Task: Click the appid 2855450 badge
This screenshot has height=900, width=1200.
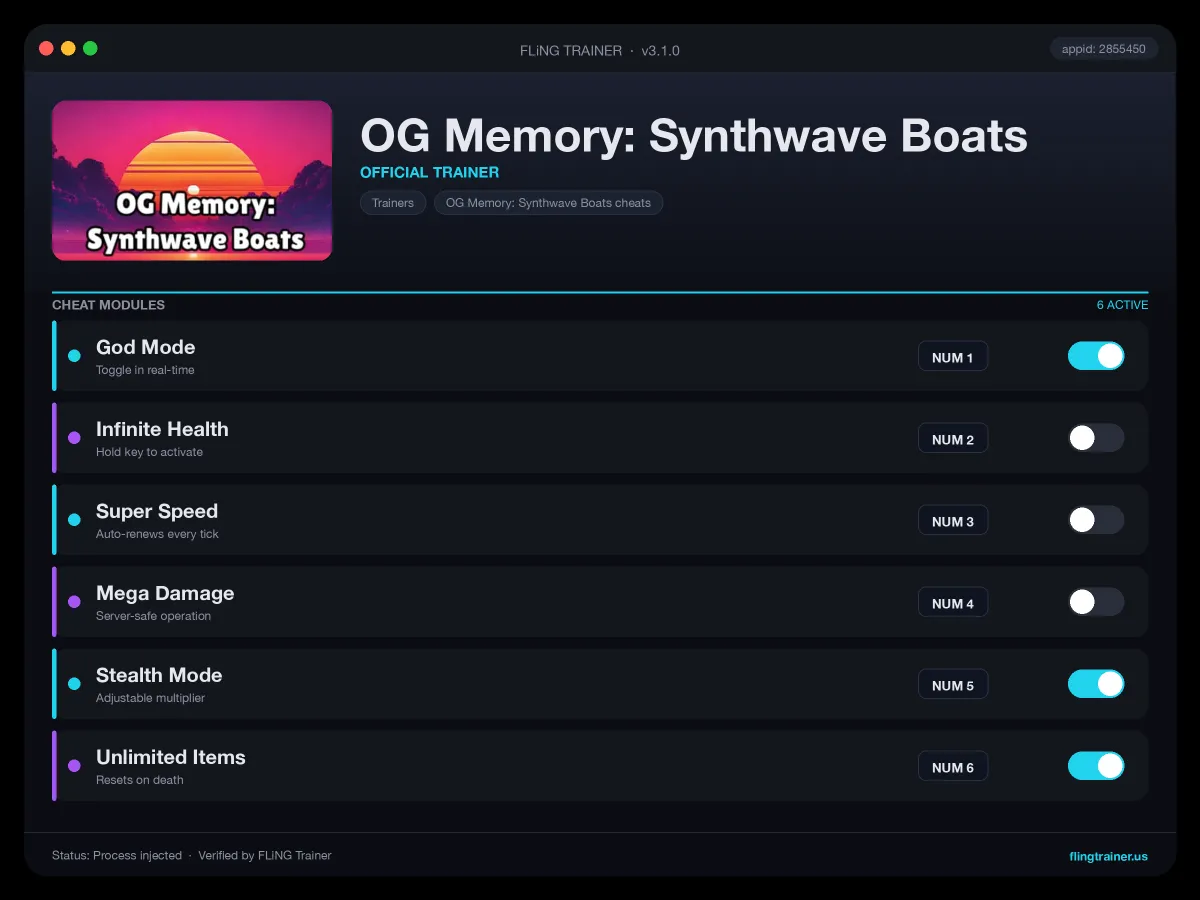Action: [1104, 49]
